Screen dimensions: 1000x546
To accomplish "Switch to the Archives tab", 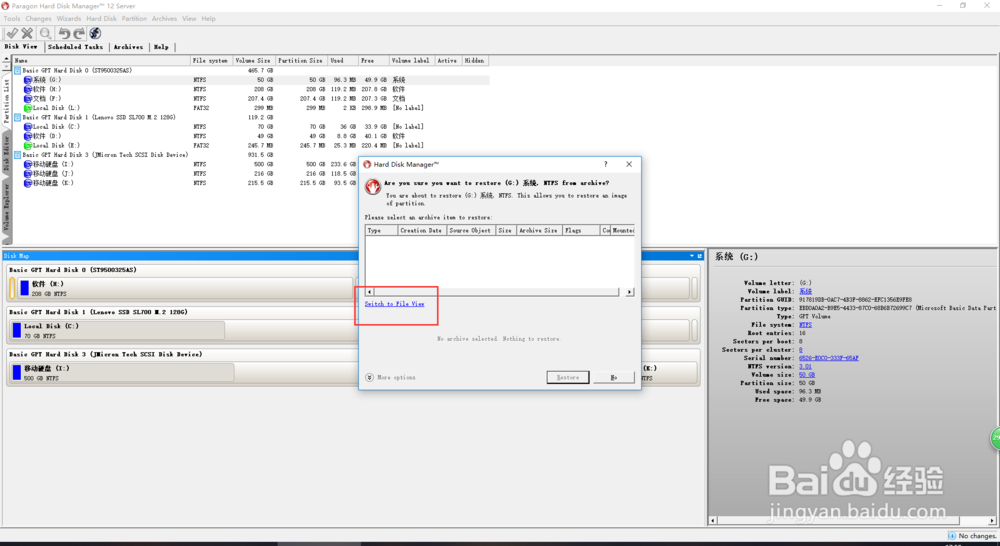I will click(128, 47).
